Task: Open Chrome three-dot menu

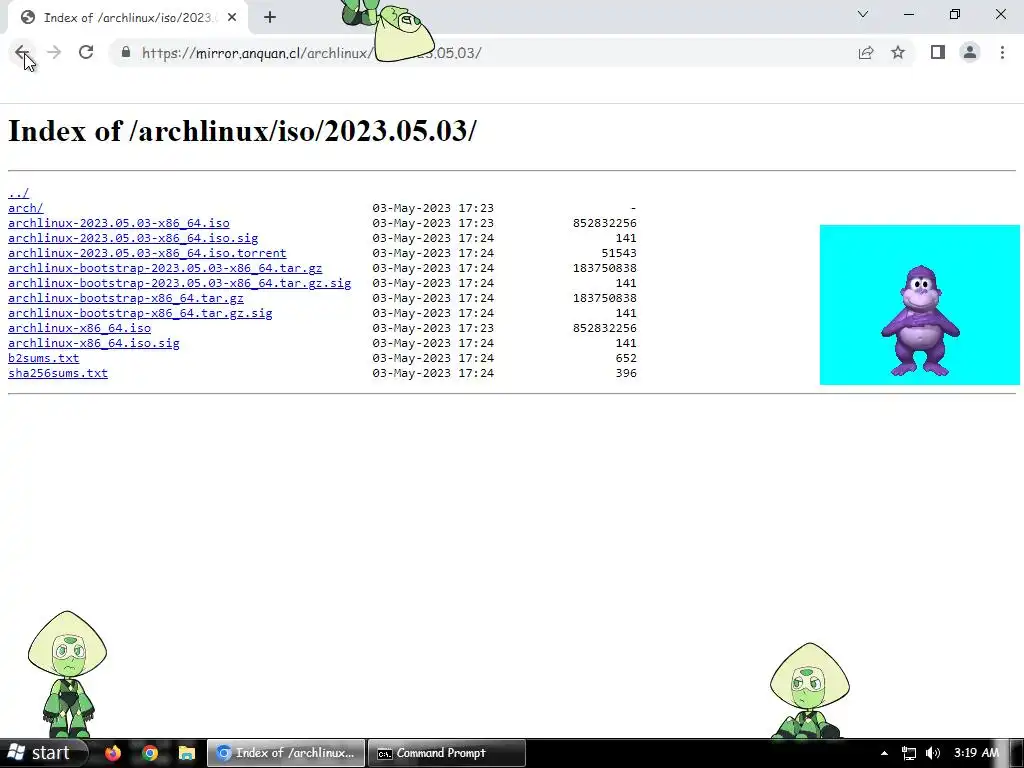Action: tap(1002, 52)
